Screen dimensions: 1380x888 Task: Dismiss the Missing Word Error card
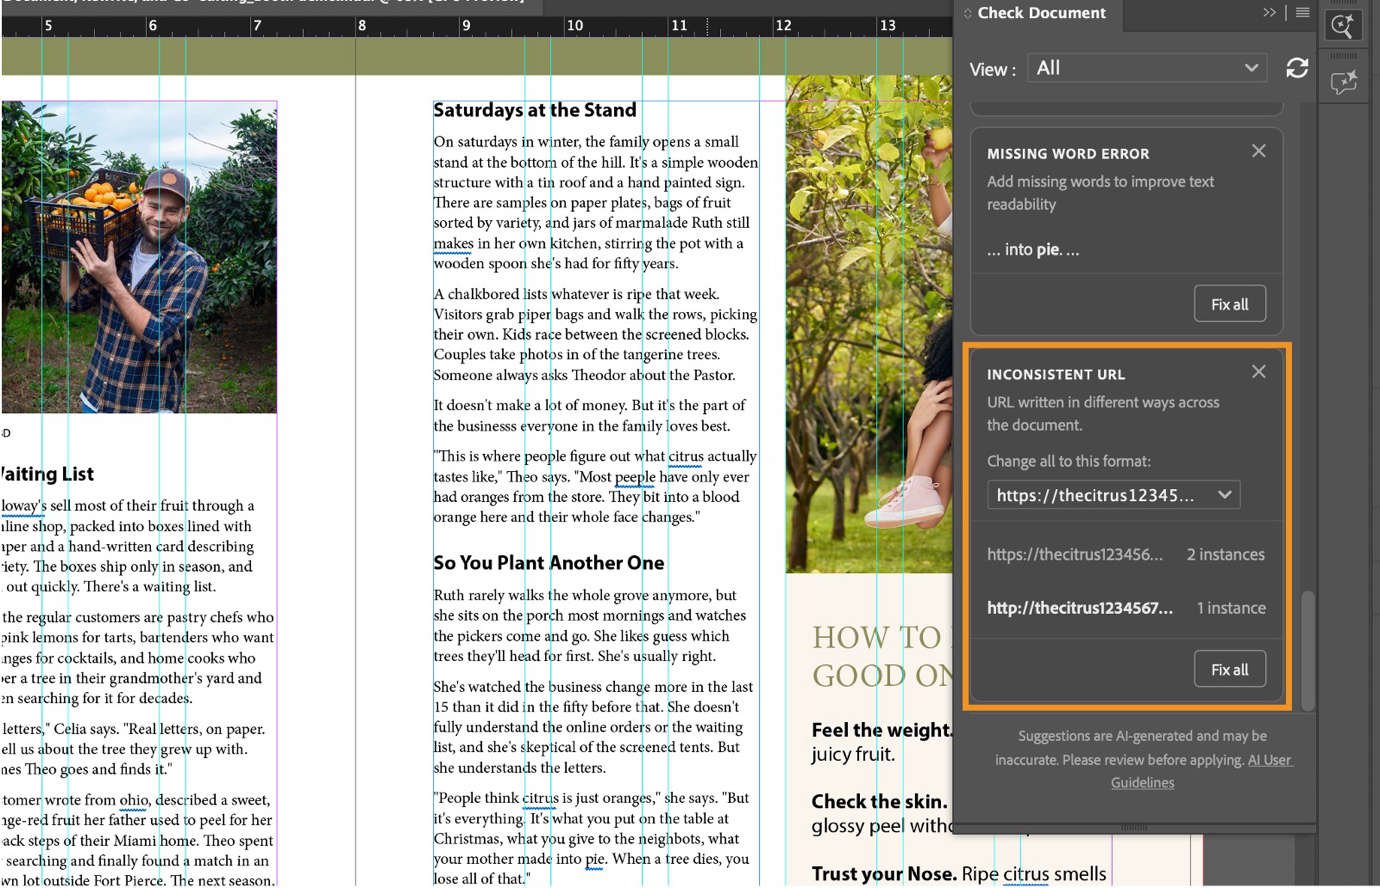[1258, 151]
